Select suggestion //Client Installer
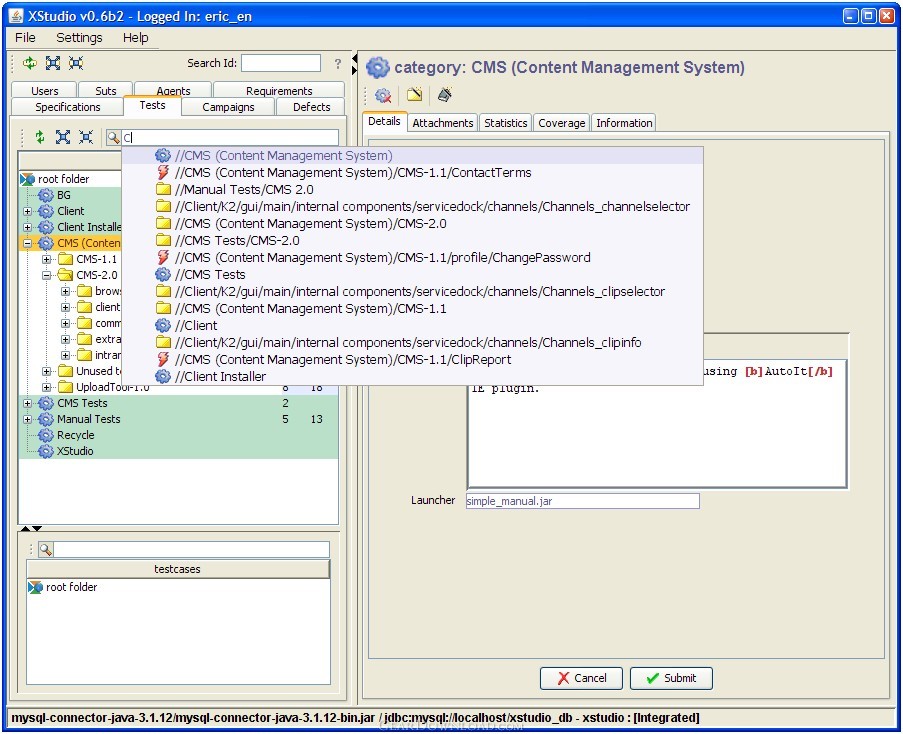This screenshot has width=903, height=734. (412, 376)
